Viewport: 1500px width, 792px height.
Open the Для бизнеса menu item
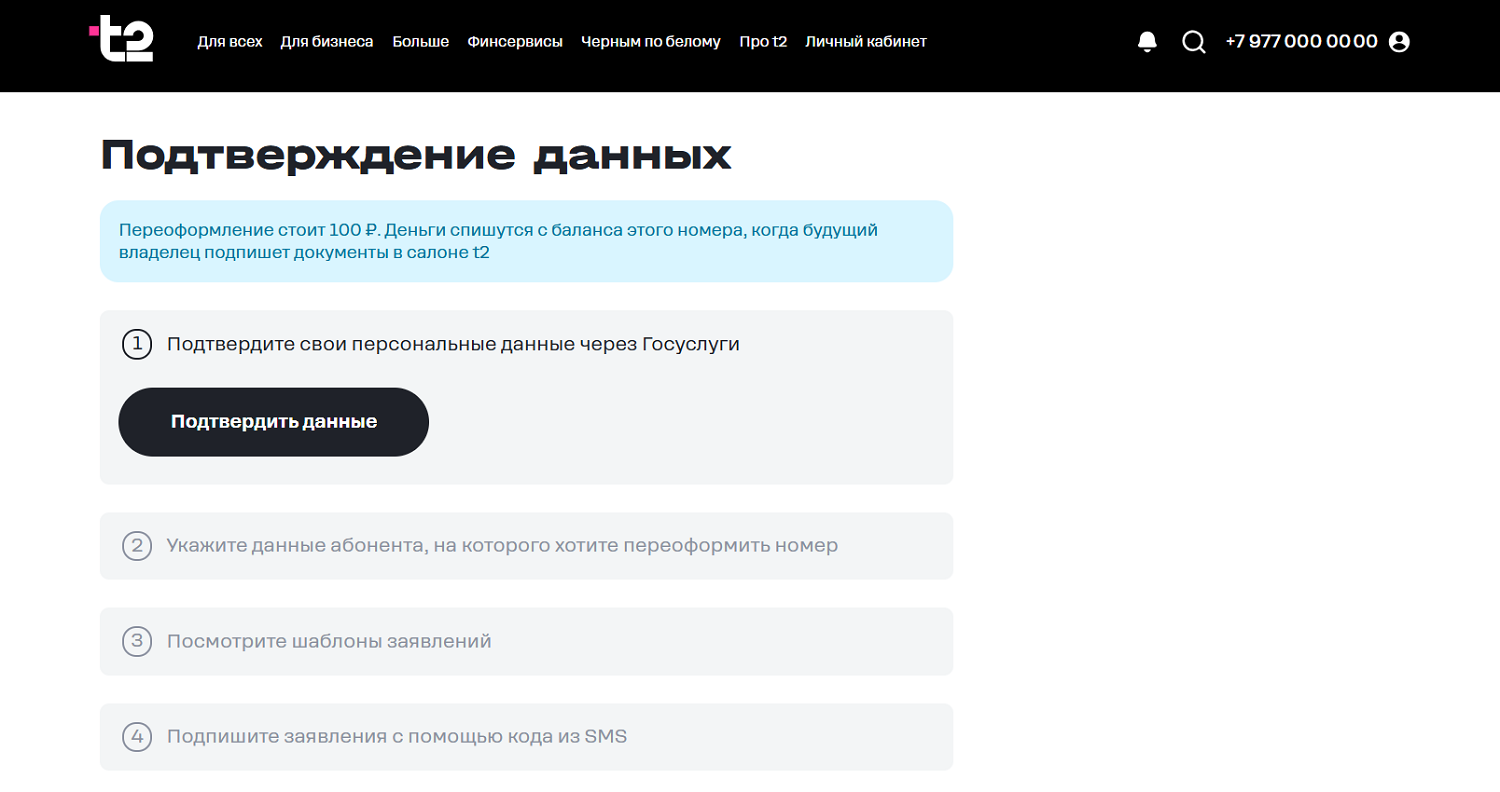[327, 42]
